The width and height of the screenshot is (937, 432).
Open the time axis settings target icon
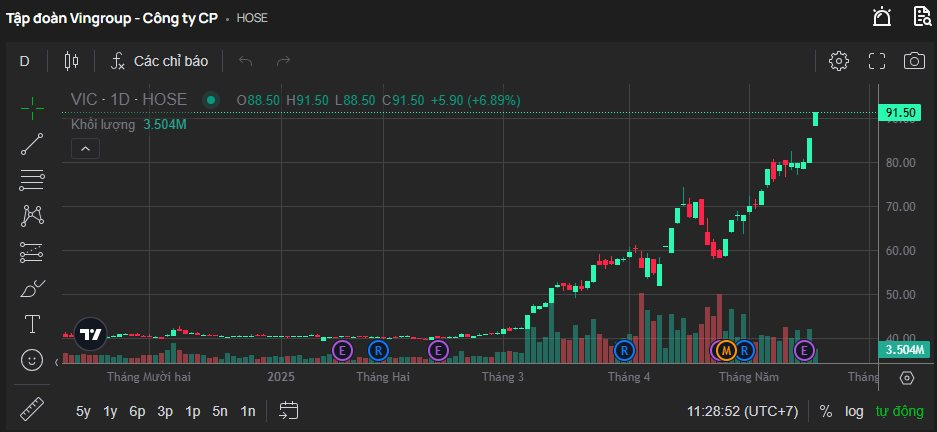pyautogui.click(x=907, y=378)
